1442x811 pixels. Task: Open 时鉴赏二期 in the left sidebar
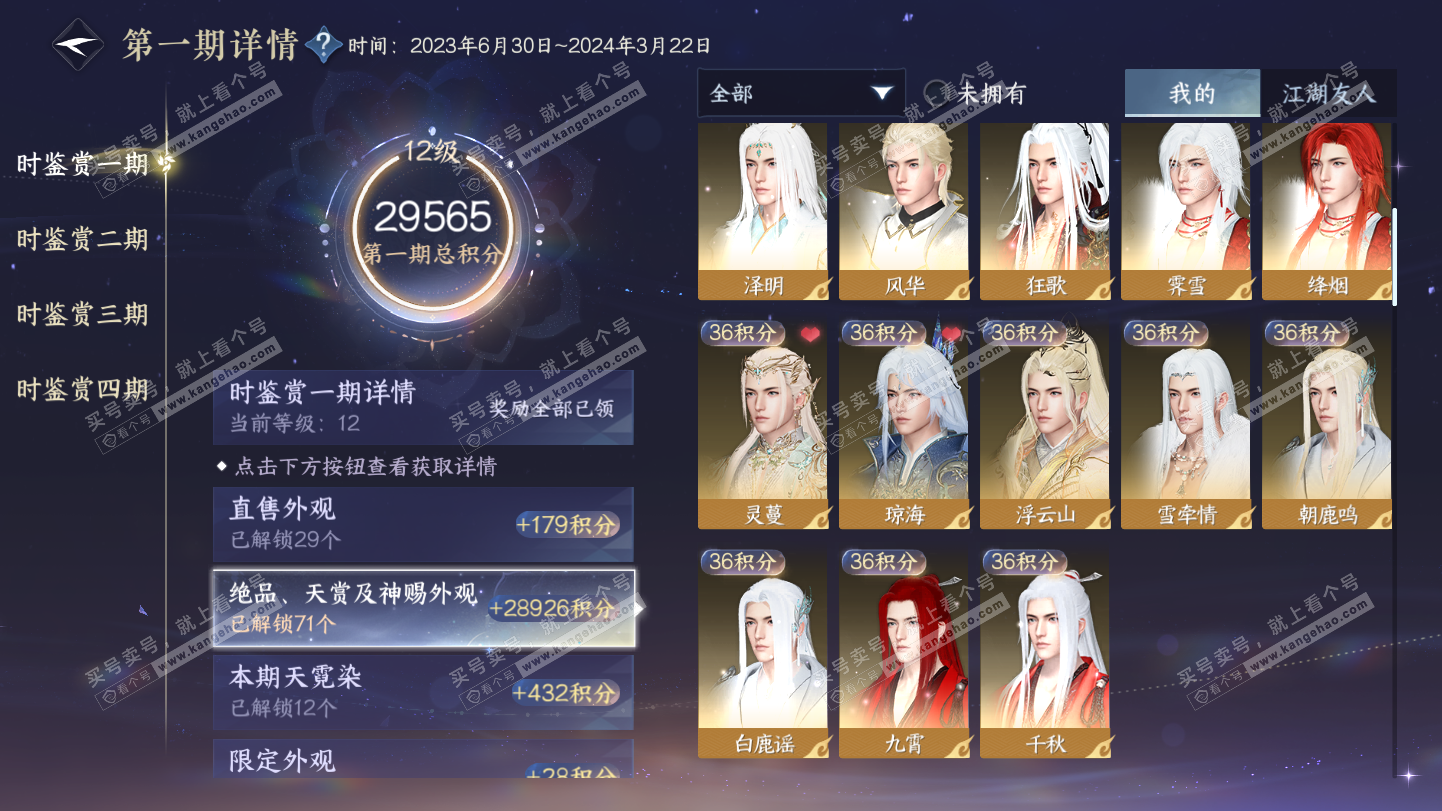(x=82, y=240)
